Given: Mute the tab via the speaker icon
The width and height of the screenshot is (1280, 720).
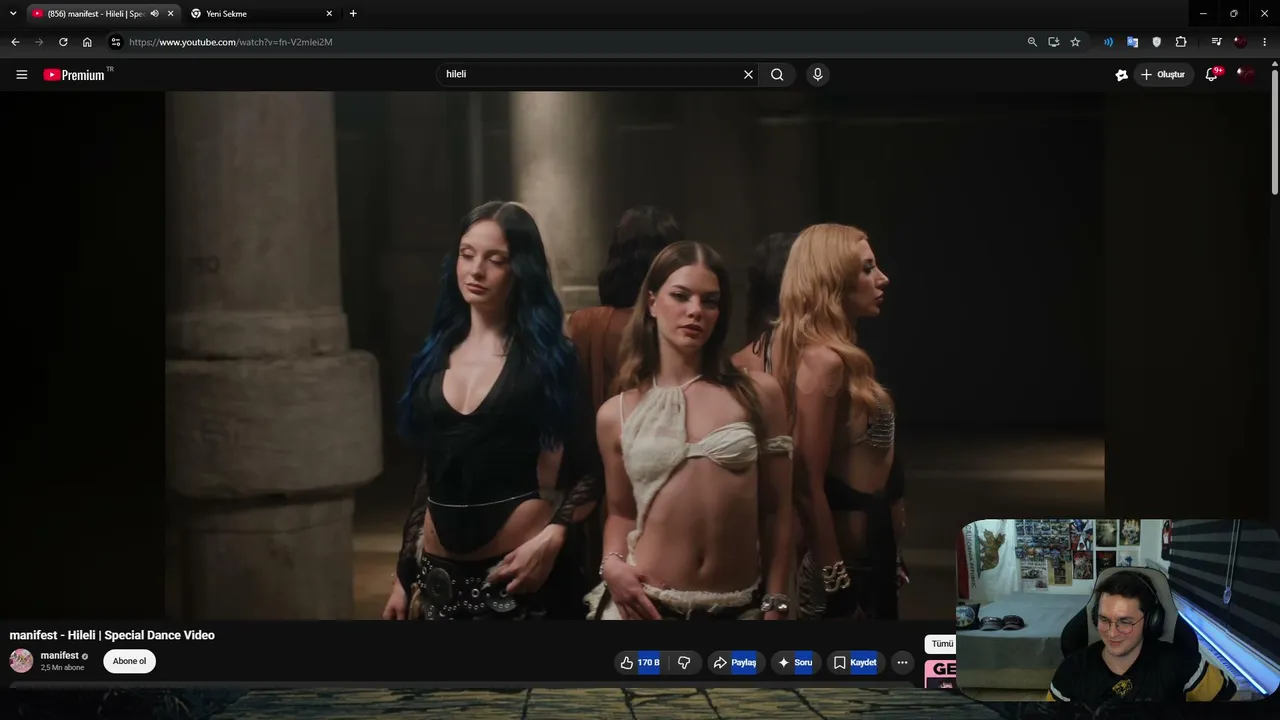Looking at the screenshot, I should pos(154,14).
